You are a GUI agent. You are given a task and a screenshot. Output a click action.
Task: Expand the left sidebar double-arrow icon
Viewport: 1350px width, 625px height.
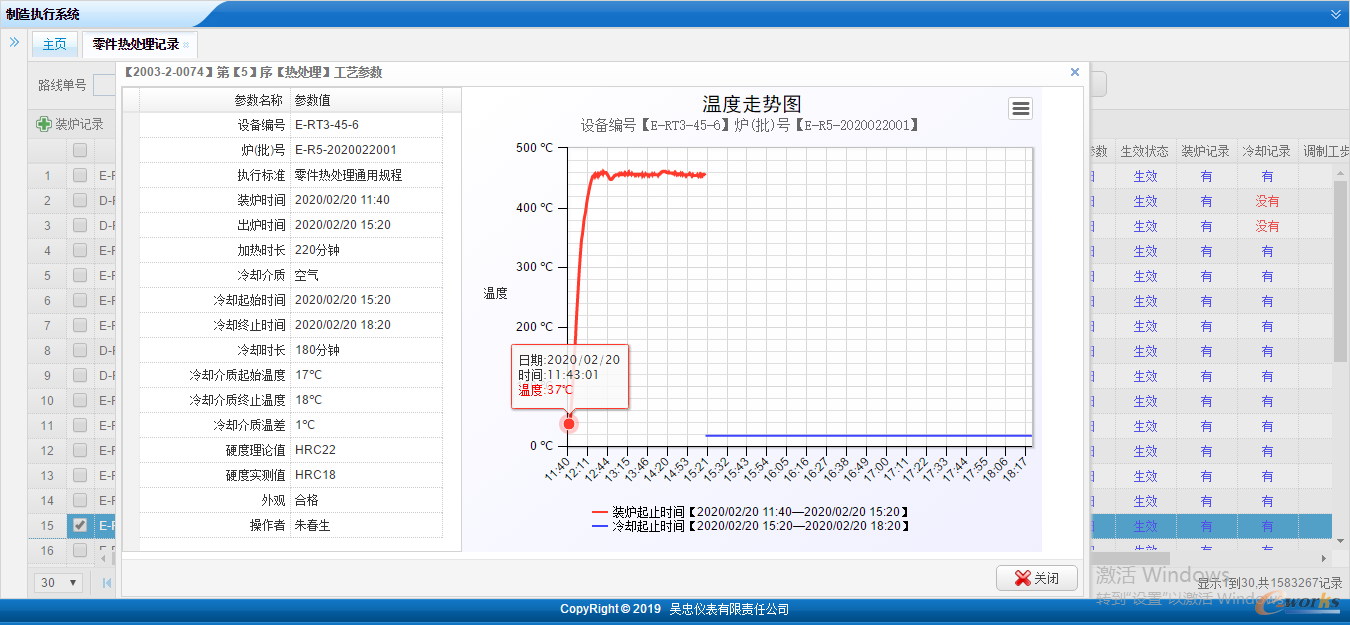[14, 43]
